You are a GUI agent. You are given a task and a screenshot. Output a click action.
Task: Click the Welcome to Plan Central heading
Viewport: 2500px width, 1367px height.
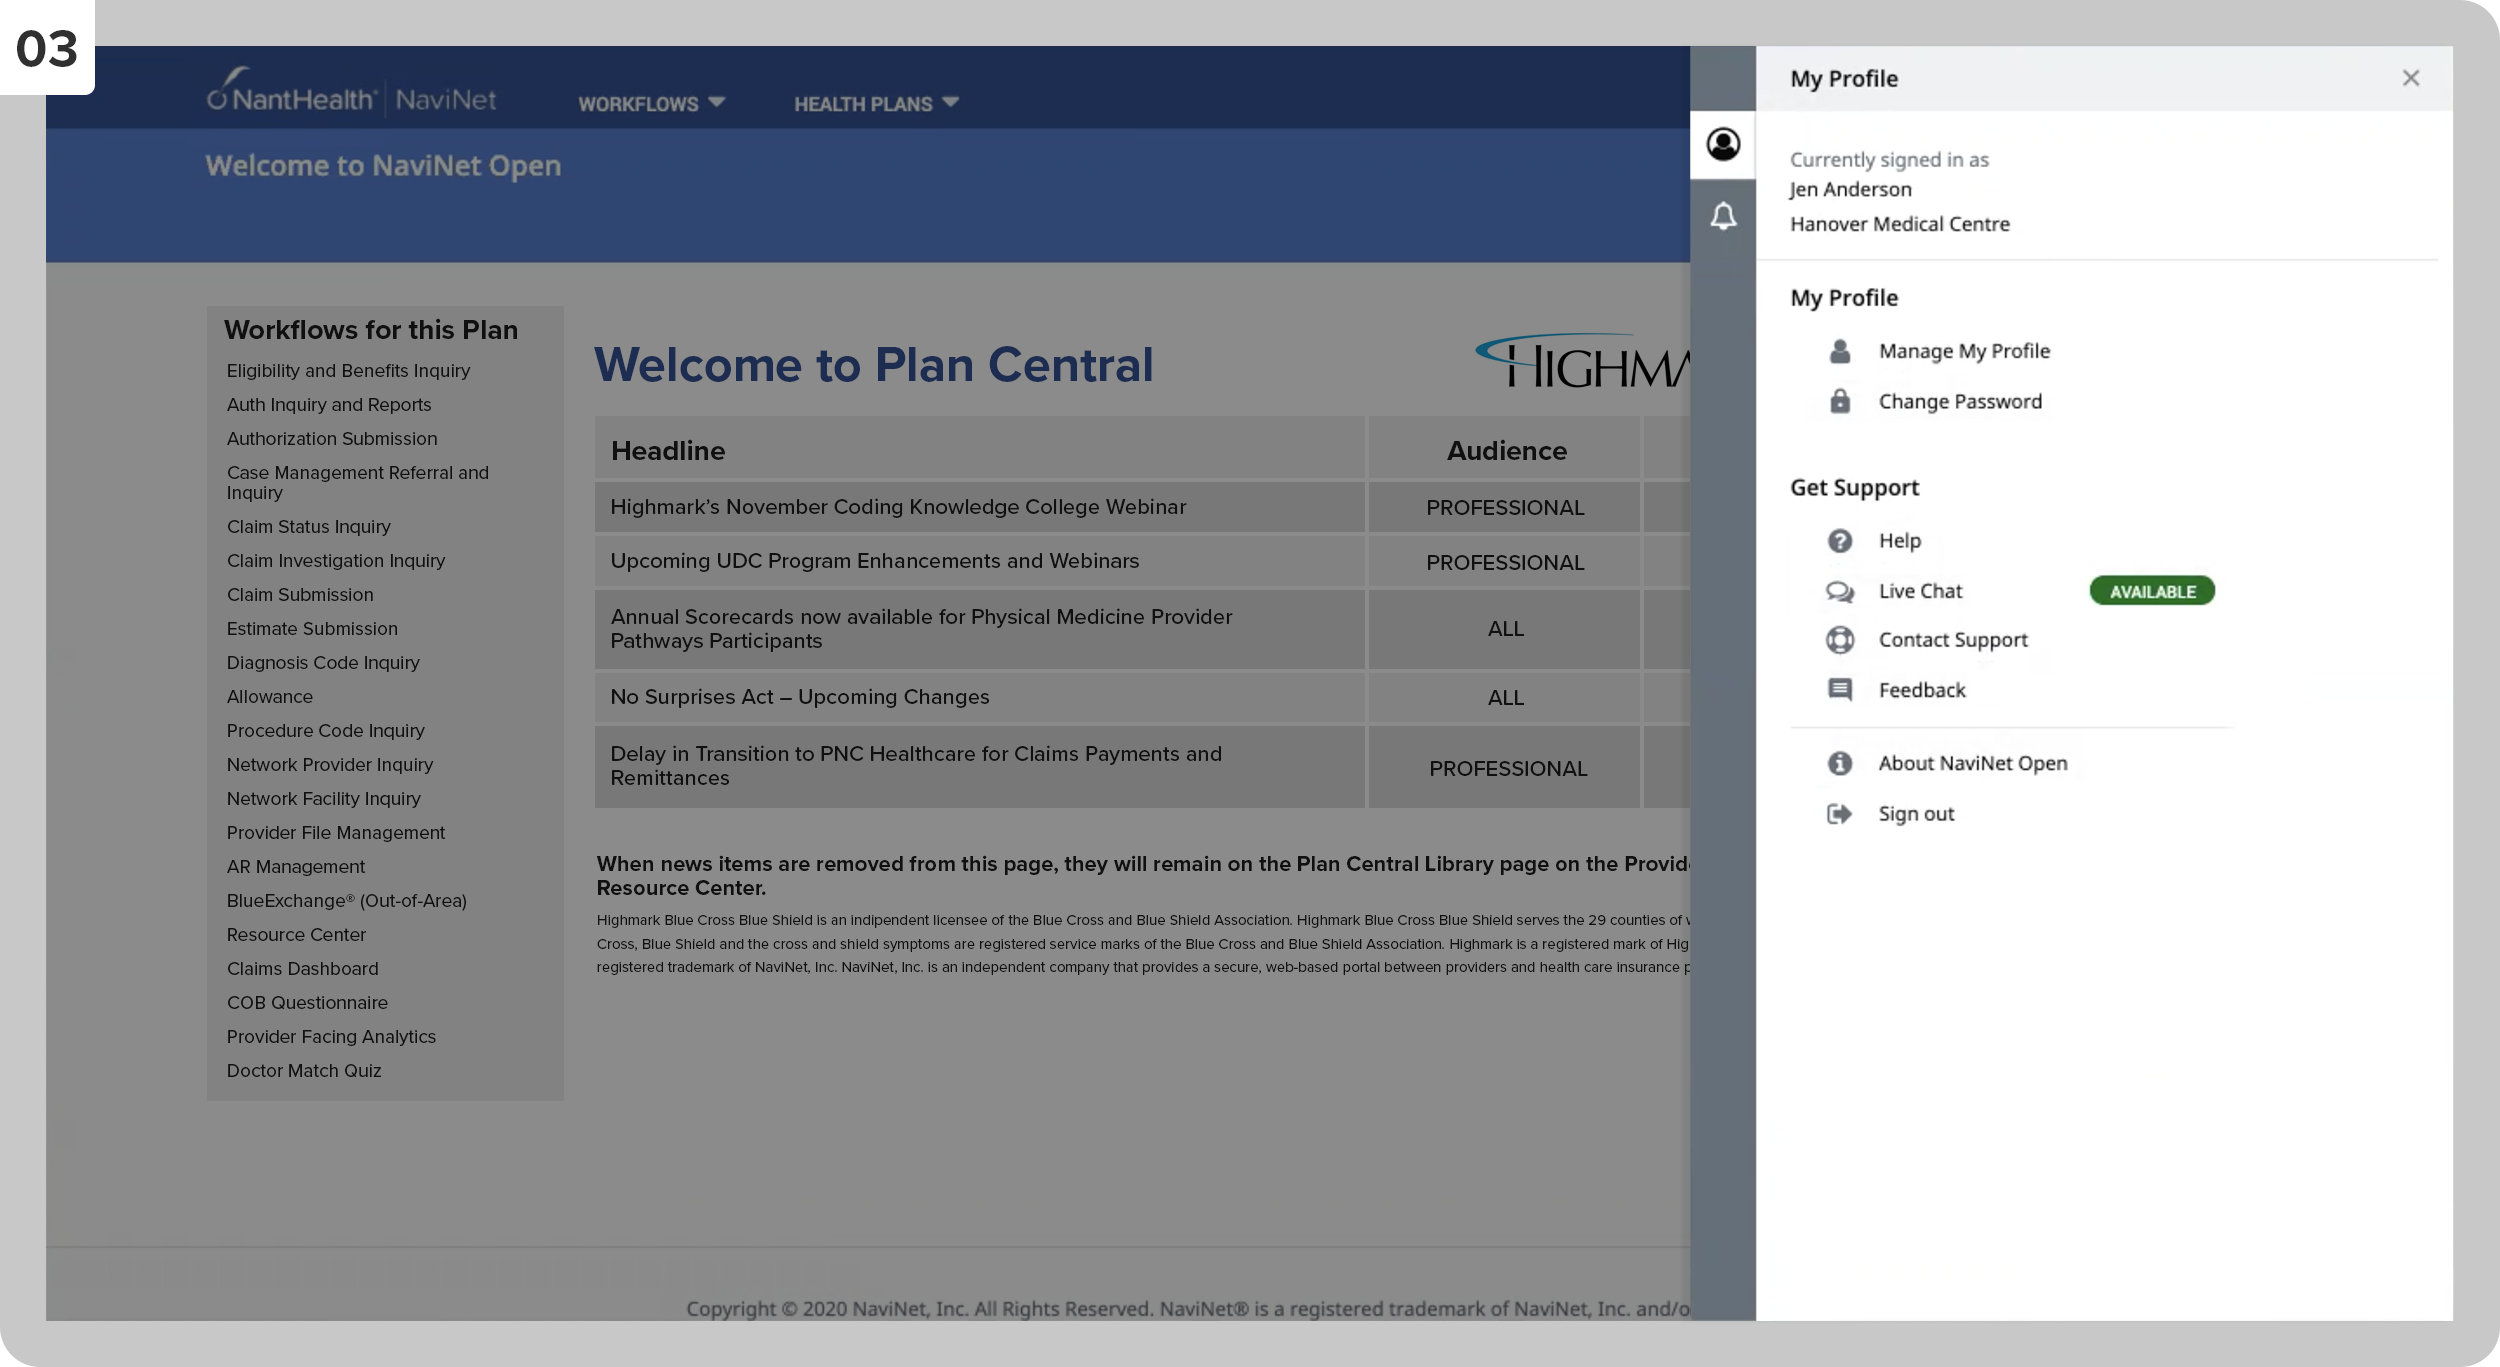874,365
